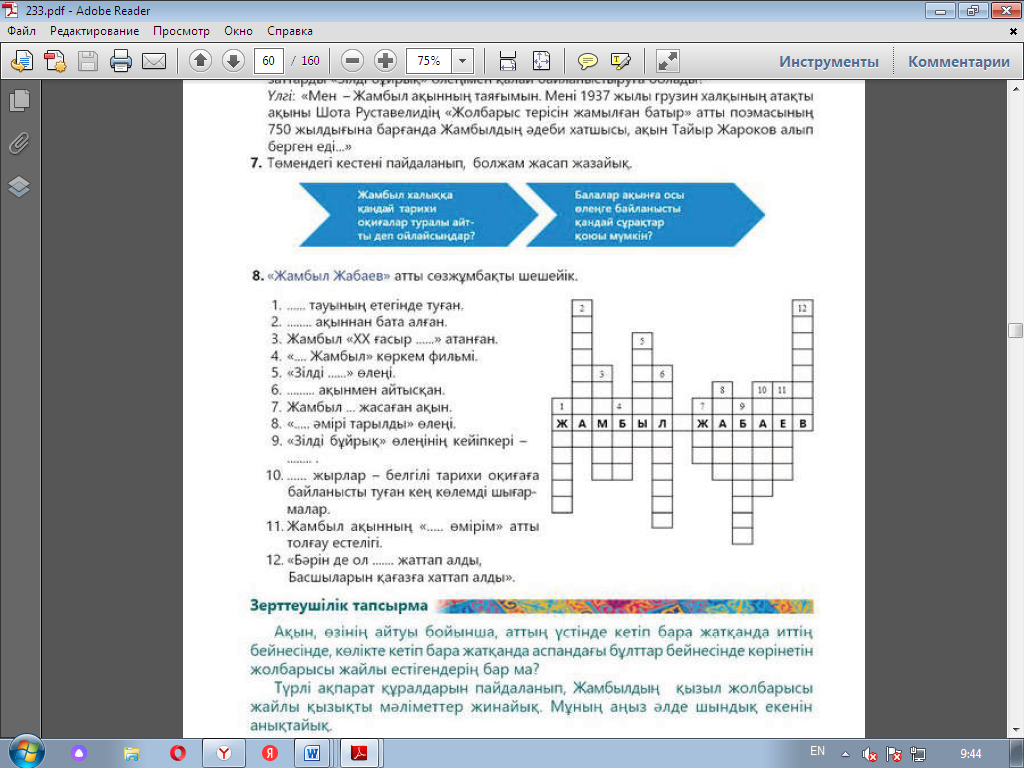Click the «Жамбыл Жабаев» heading text
1024x768 pixels.
click(328, 276)
